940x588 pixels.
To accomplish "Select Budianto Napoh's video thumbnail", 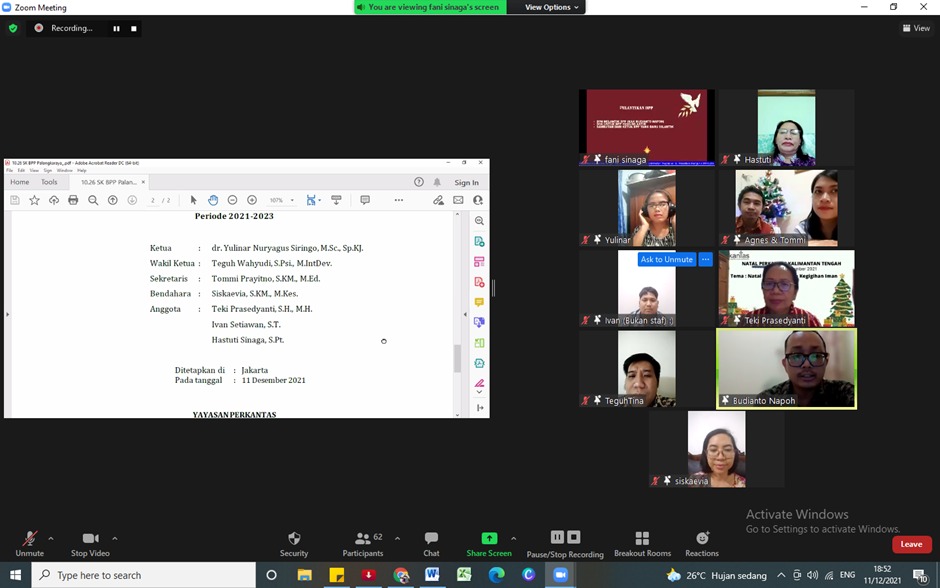I will [786, 369].
